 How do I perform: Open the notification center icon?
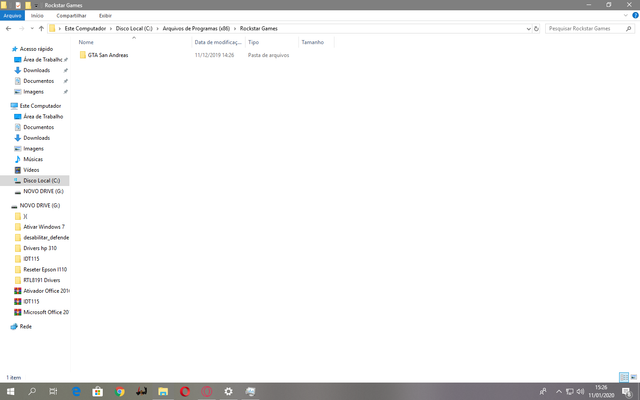[x=627, y=392]
